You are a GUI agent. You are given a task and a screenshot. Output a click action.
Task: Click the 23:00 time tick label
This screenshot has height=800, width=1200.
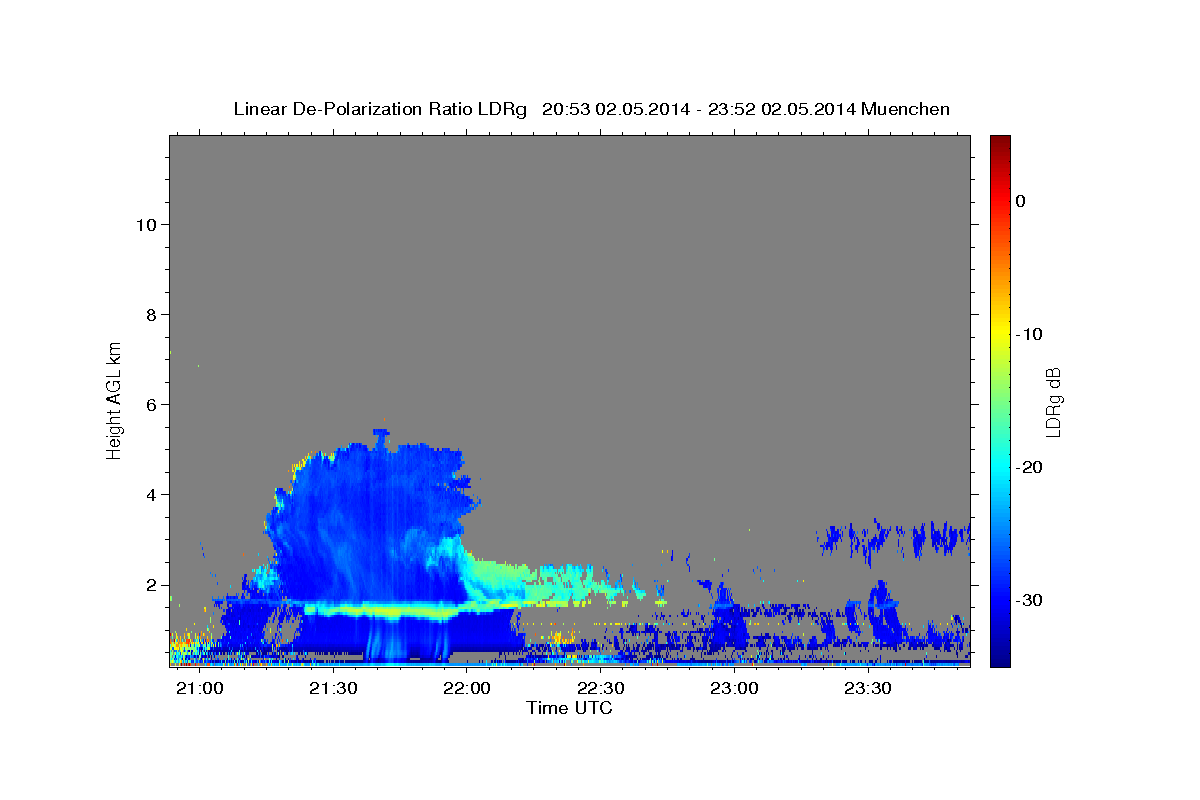point(735,689)
